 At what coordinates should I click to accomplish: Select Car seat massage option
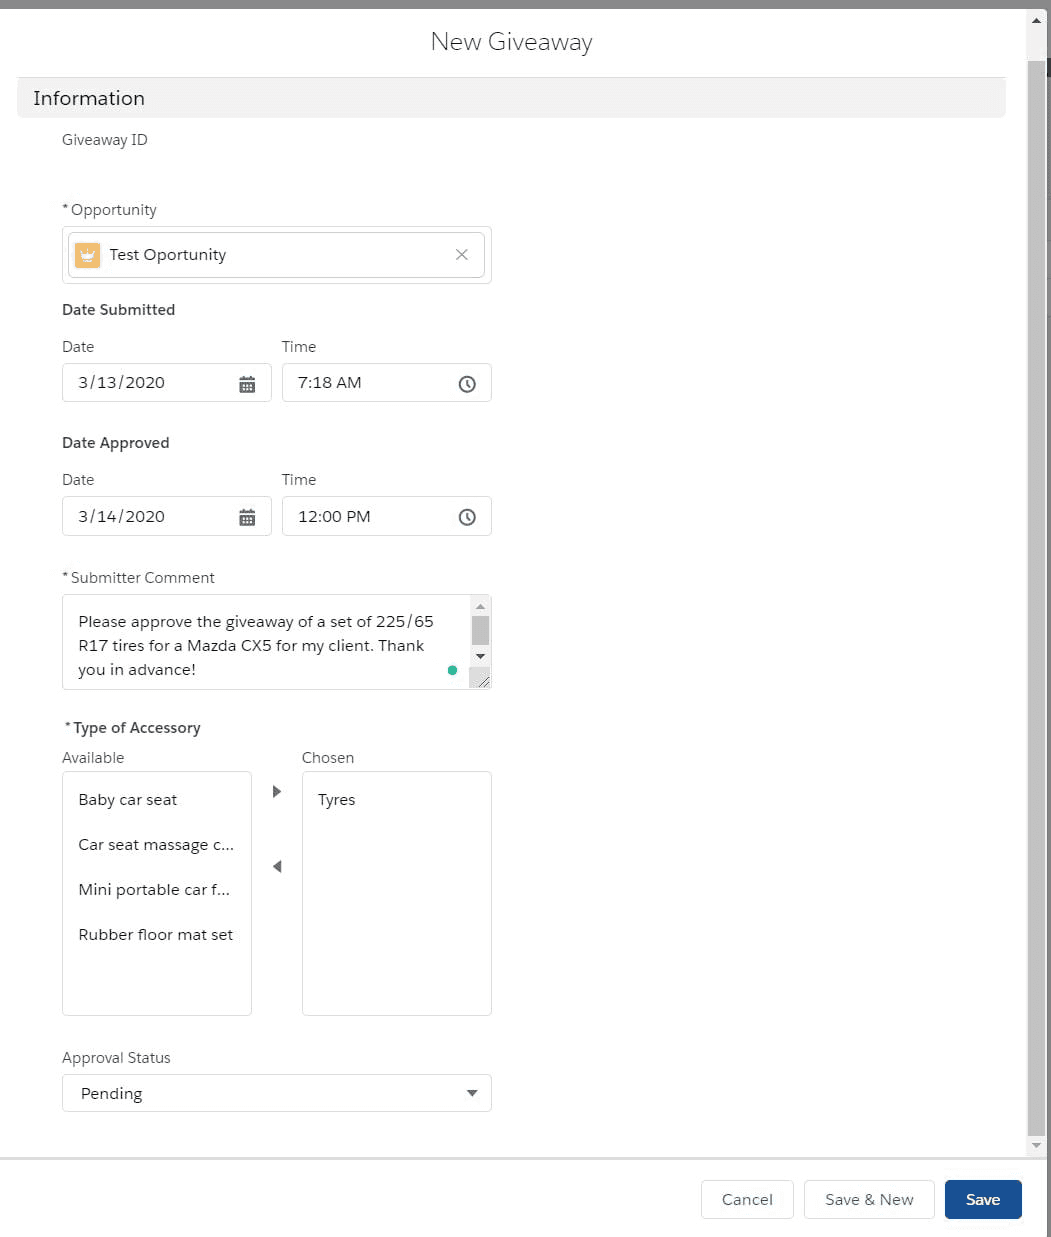click(157, 845)
